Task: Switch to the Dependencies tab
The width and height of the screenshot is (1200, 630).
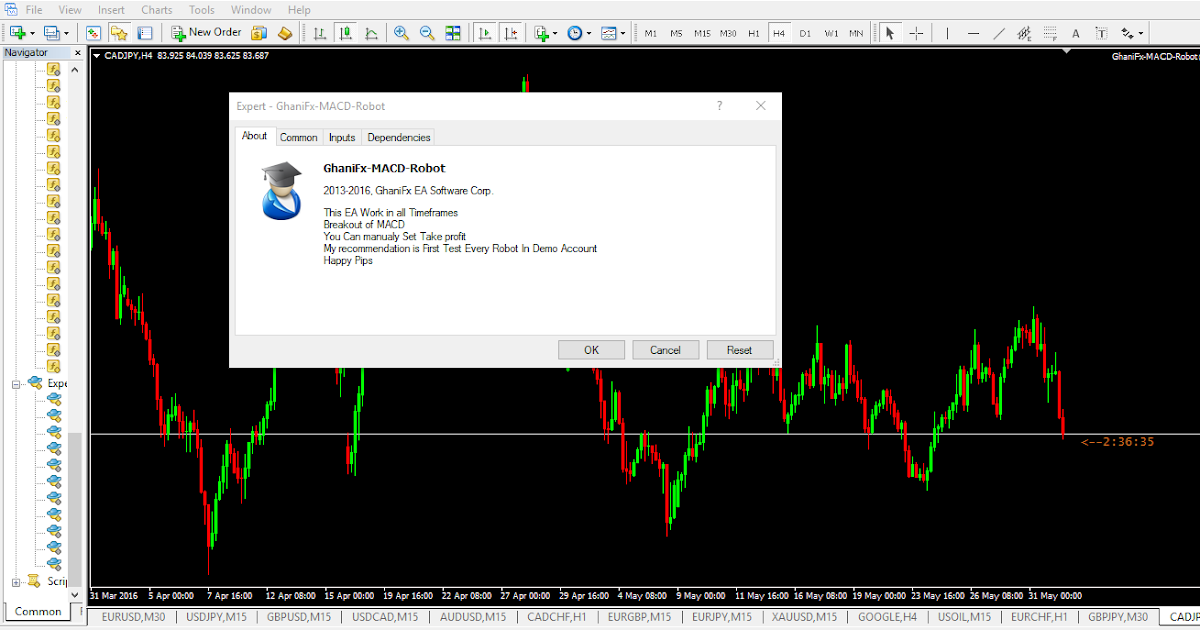Action: coord(398,138)
